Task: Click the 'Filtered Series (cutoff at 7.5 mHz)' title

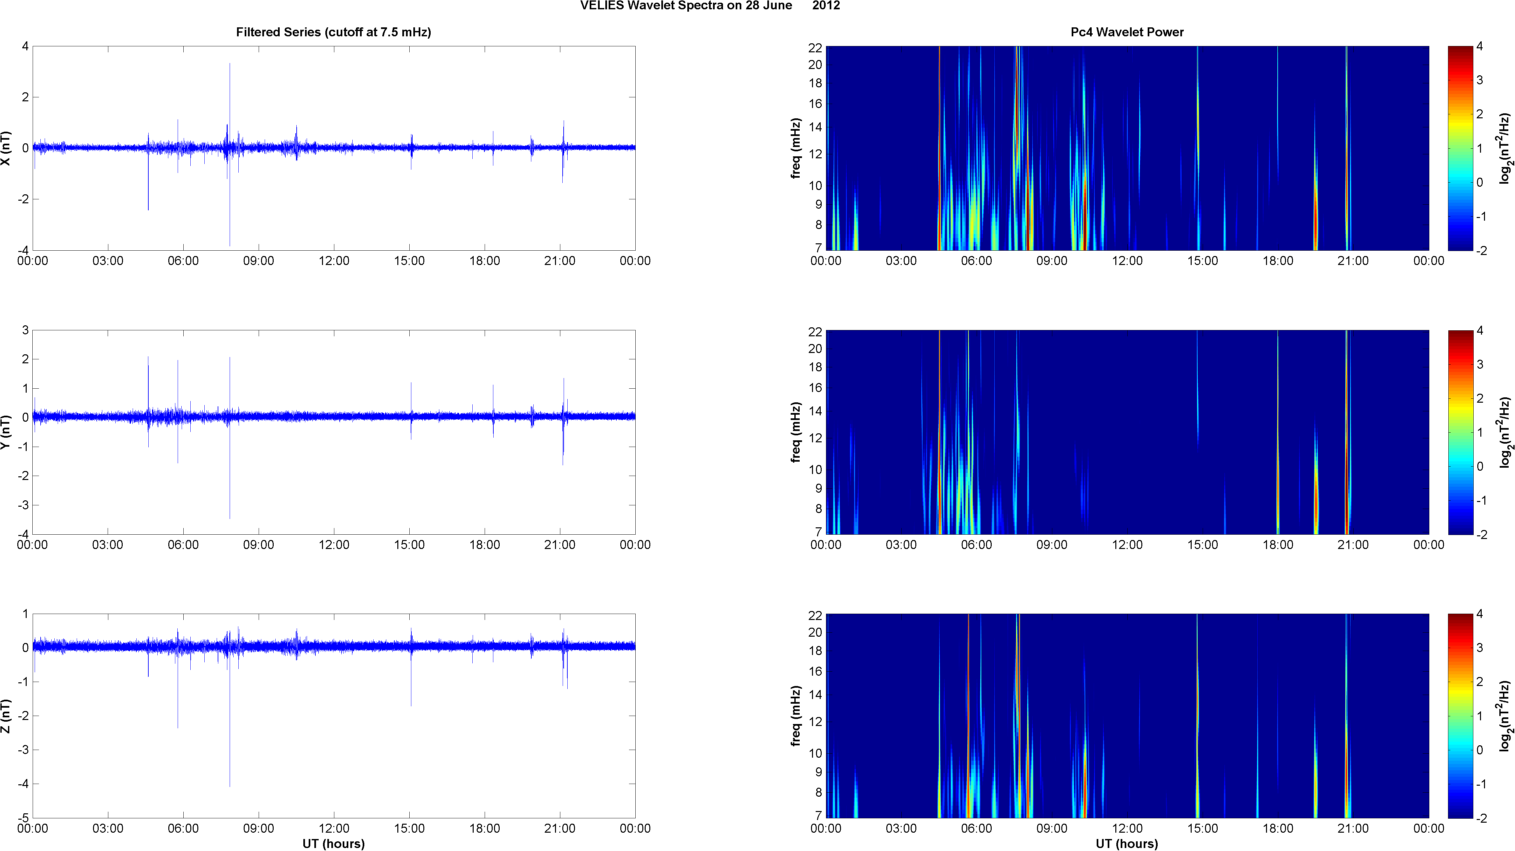Action: pos(333,32)
